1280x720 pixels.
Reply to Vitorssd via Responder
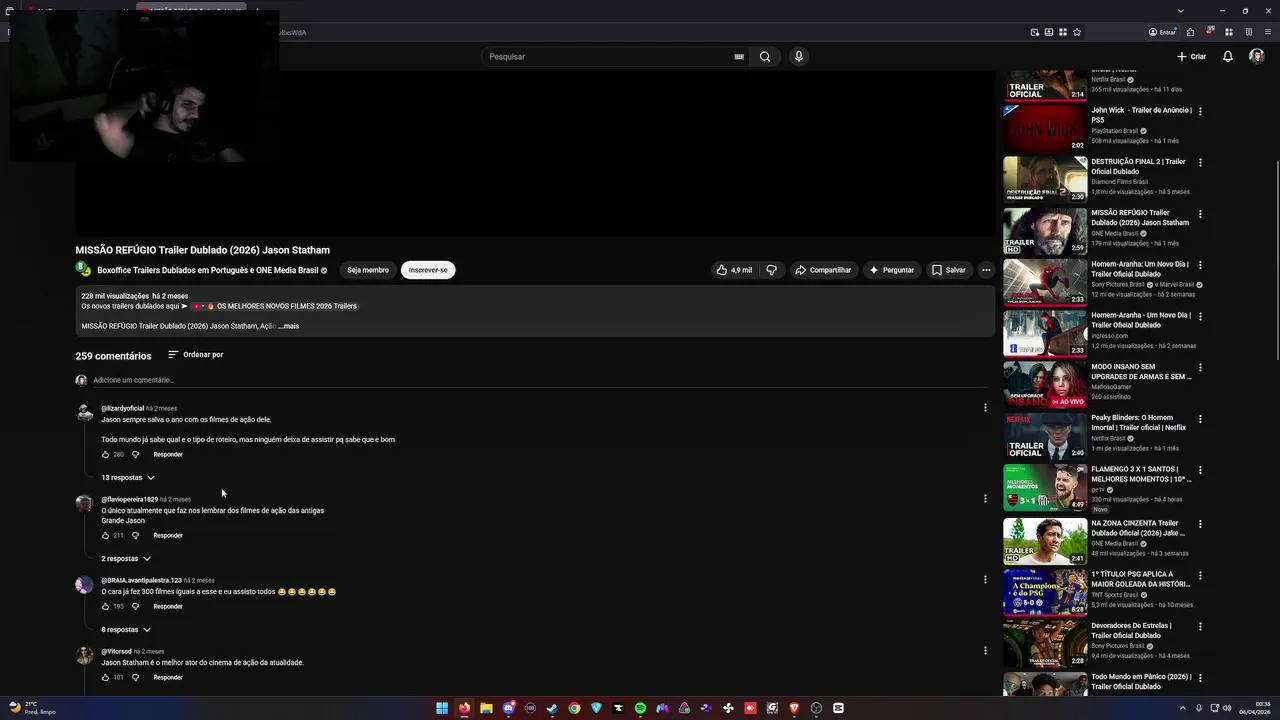[168, 678]
